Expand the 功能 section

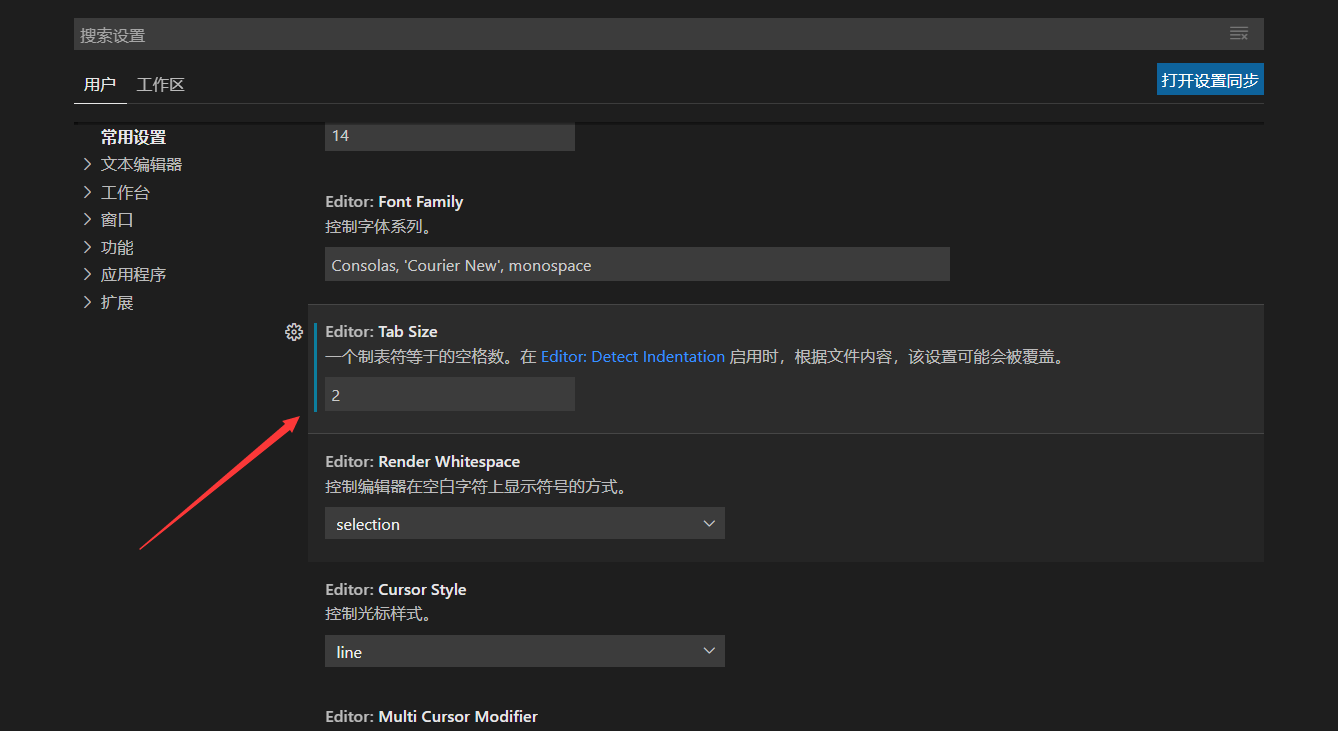pyautogui.click(x=116, y=246)
